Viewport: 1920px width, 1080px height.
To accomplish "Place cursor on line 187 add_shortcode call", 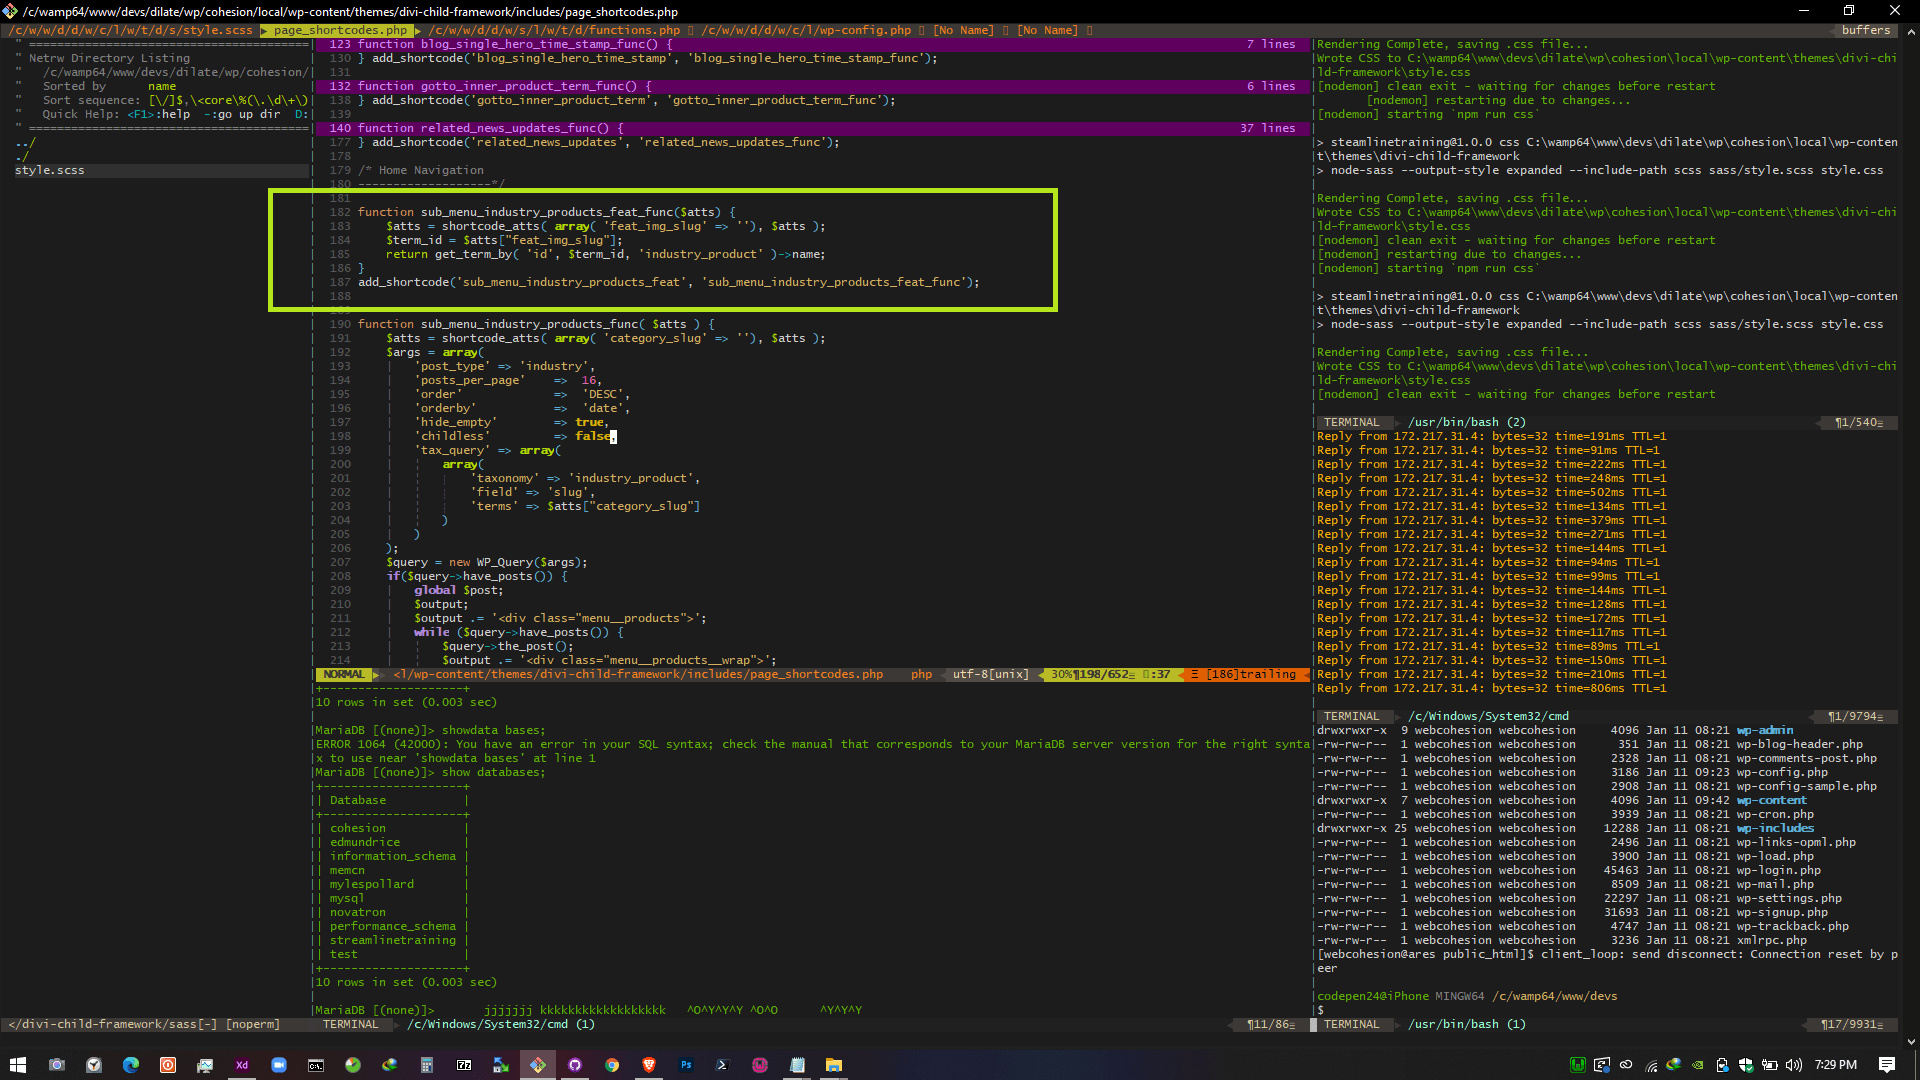I will (668, 282).
